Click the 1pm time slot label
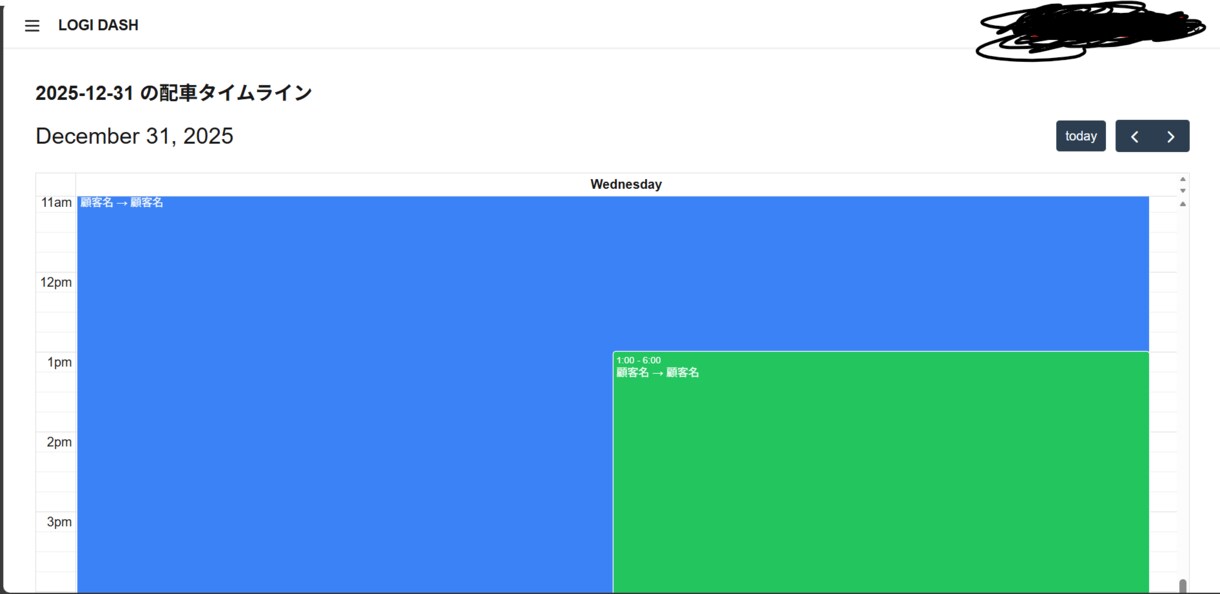The height and width of the screenshot is (594, 1220). pyautogui.click(x=59, y=362)
